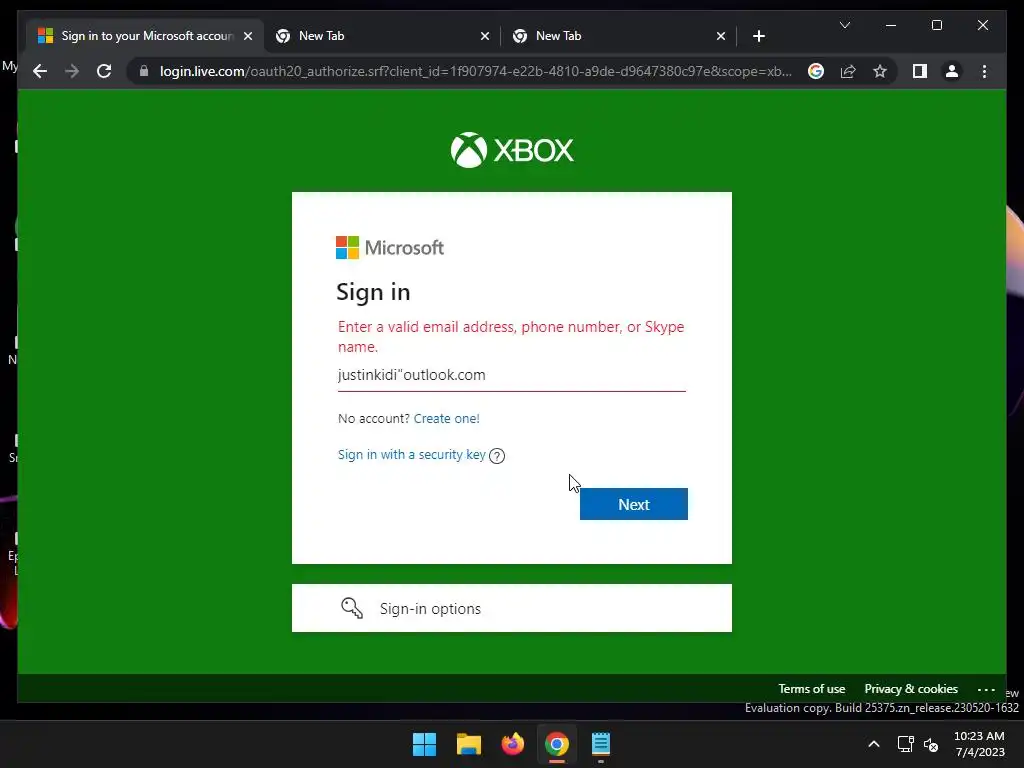Go back with the browser back arrow
Viewport: 1024px width, 768px height.
[40, 71]
